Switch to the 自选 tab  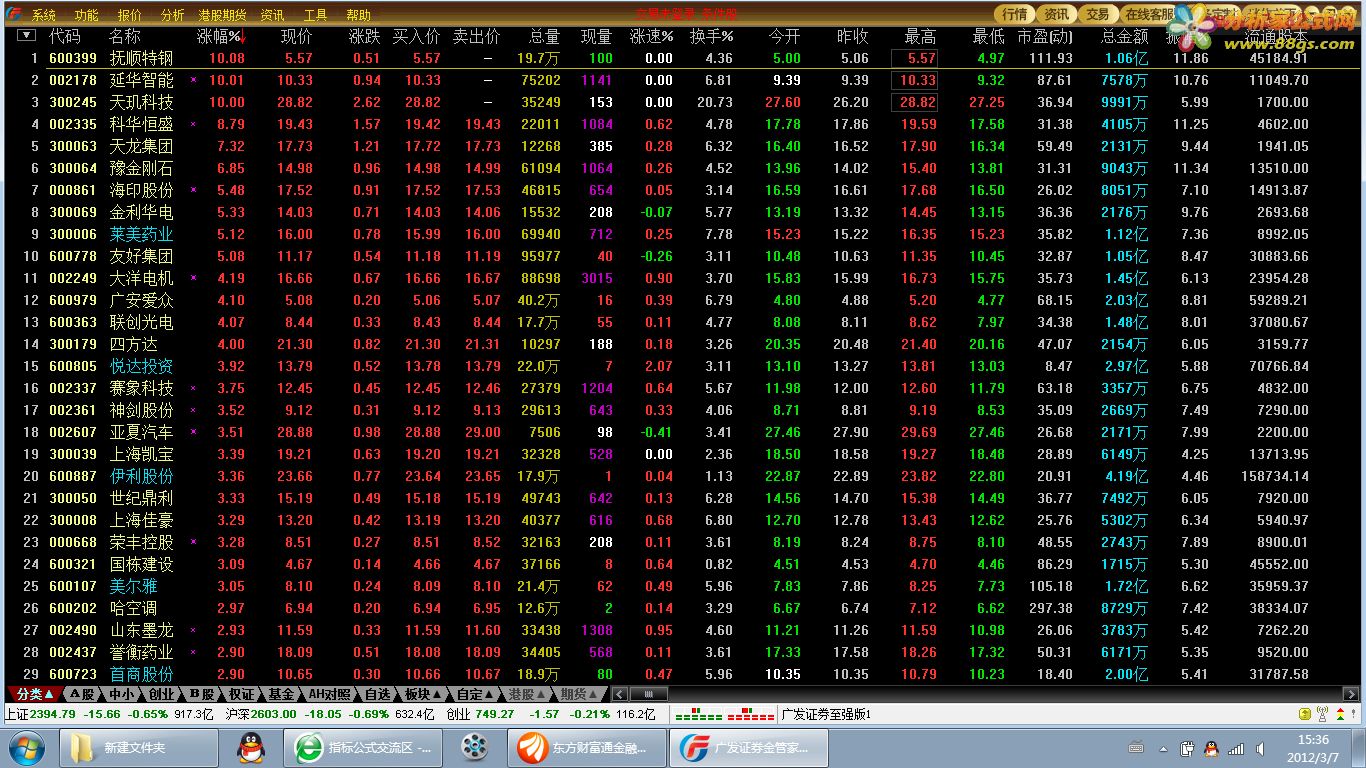click(377, 694)
